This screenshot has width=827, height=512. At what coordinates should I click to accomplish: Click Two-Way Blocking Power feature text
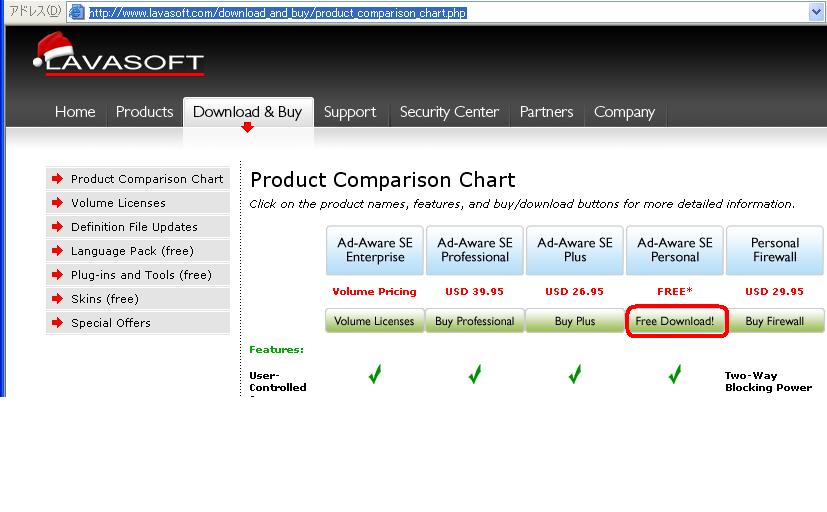coord(768,382)
